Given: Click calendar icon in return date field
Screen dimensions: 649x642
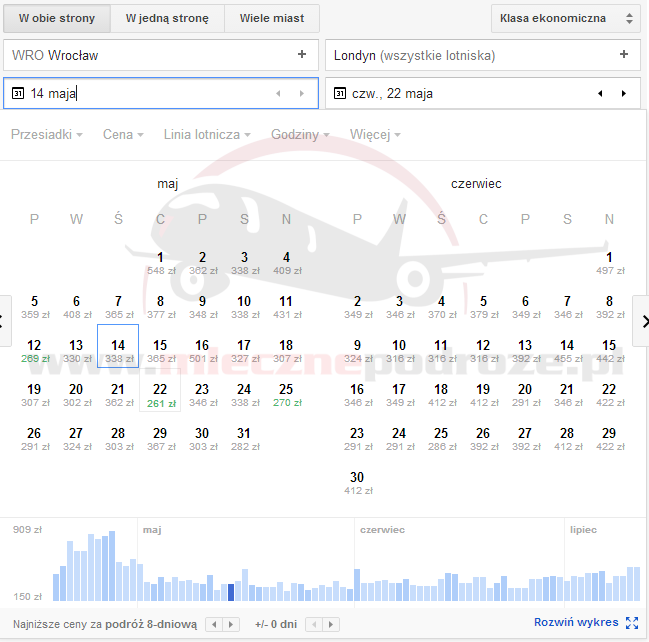Looking at the screenshot, I should point(339,93).
